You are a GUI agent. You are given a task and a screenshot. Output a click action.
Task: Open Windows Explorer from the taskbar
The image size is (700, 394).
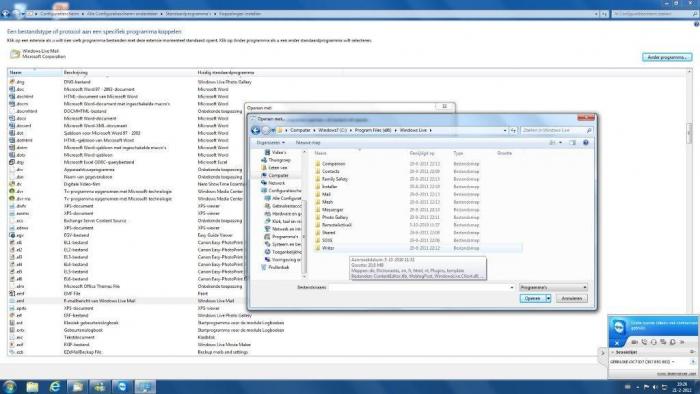click(x=32, y=386)
